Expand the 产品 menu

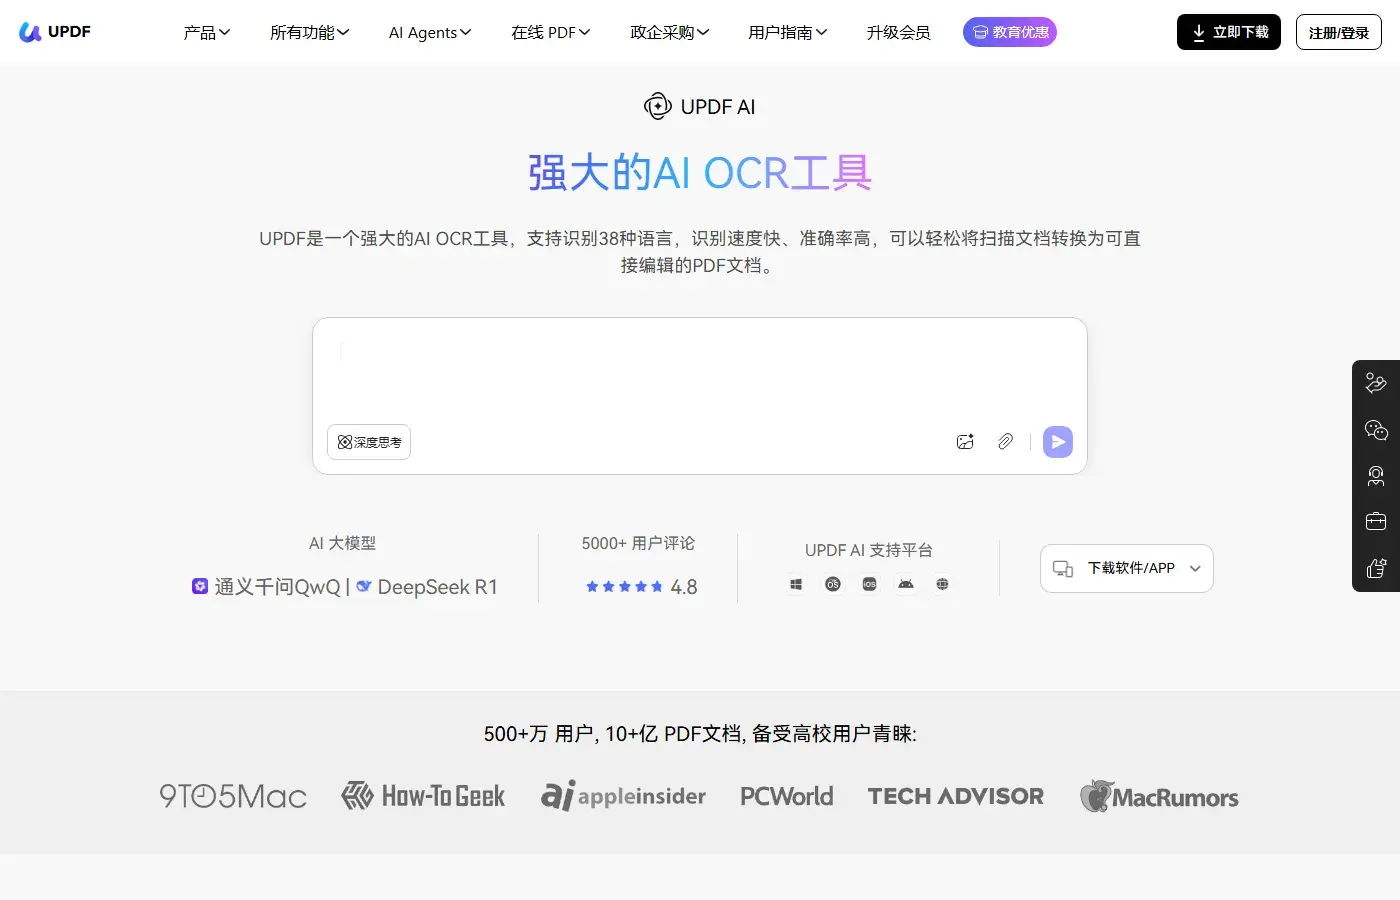[207, 32]
